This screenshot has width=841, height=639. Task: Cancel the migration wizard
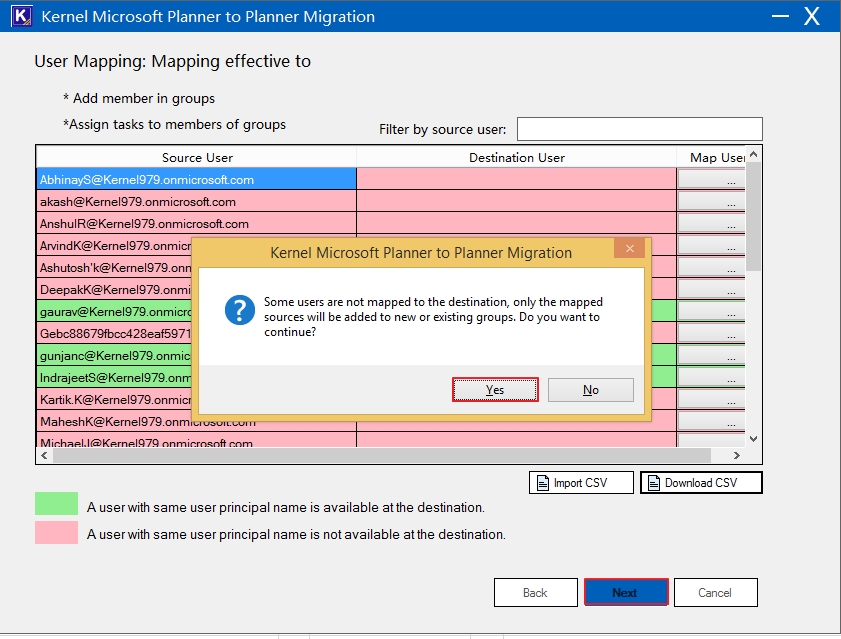pos(715,592)
